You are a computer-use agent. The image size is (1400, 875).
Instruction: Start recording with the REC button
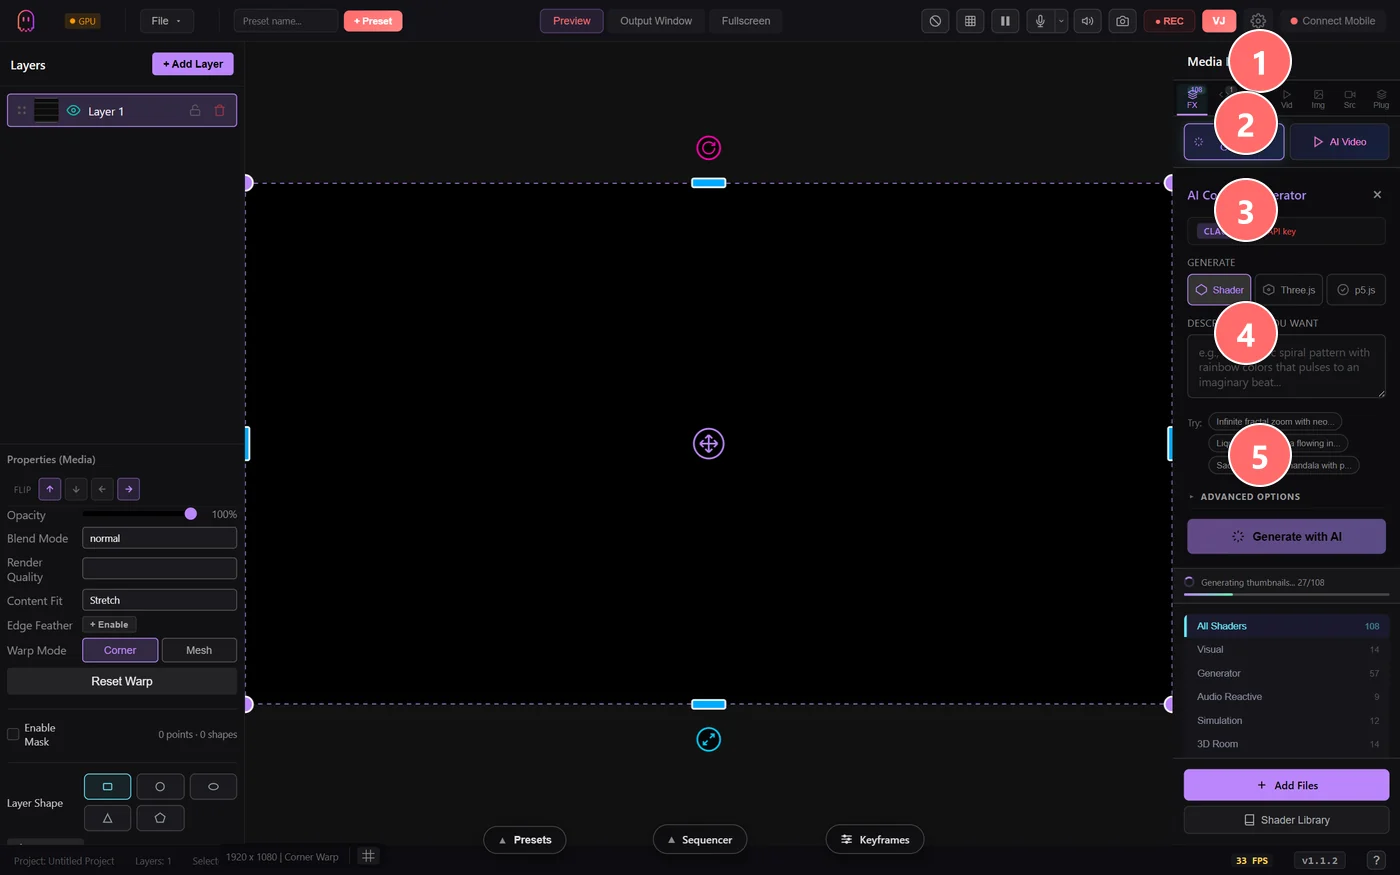pos(1169,21)
